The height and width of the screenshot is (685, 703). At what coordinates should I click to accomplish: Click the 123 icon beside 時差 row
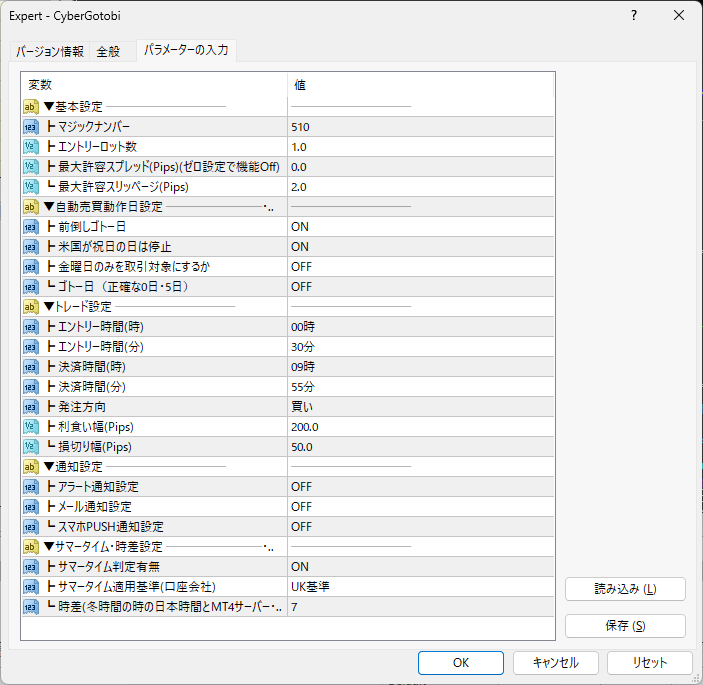click(30, 607)
